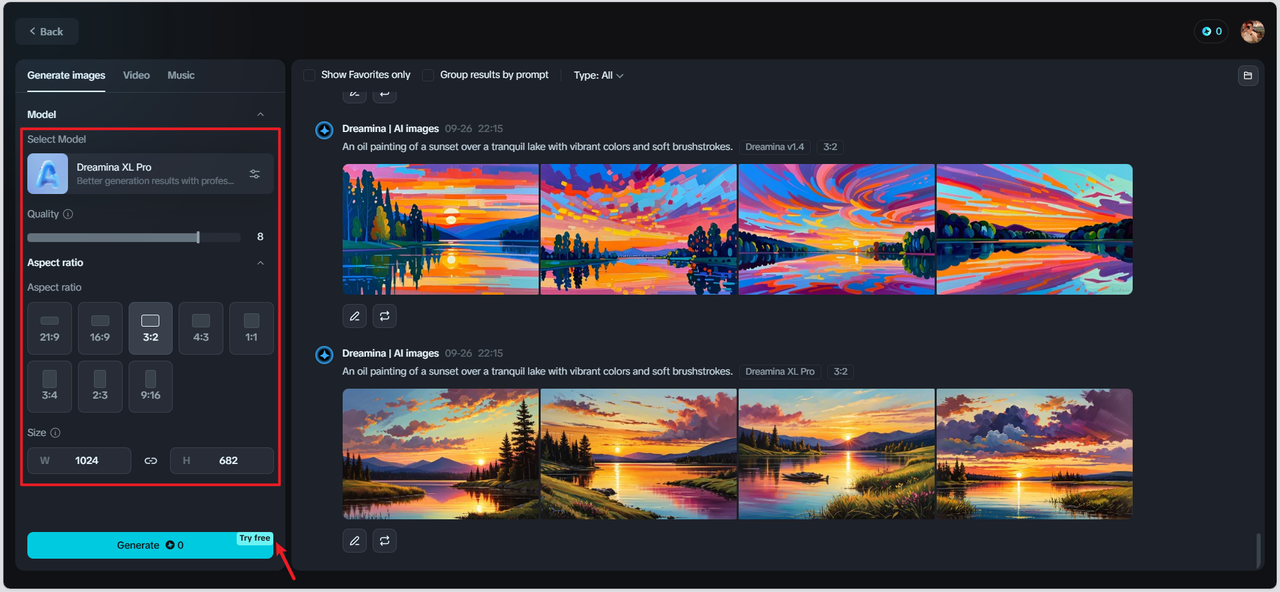
Task: Open third XL Pro boat on lake image
Action: (x=836, y=454)
